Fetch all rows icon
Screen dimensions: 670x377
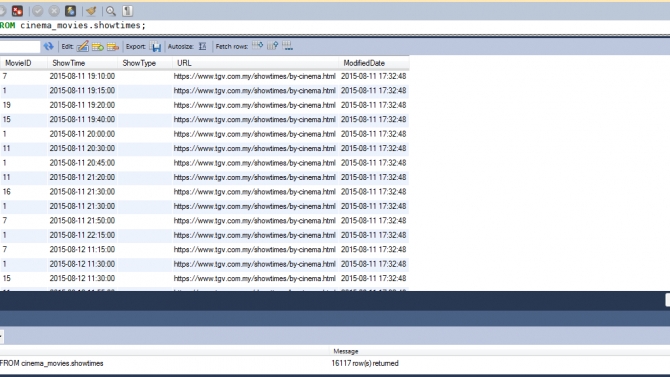tap(272, 46)
